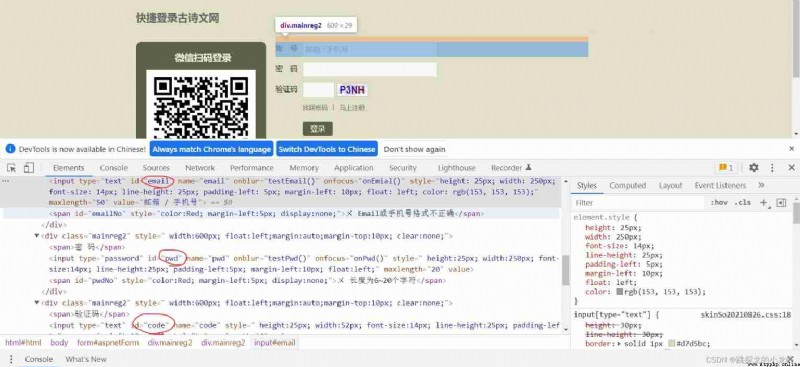Open DevTools settings gear
The image size is (800, 367).
[x=754, y=167]
